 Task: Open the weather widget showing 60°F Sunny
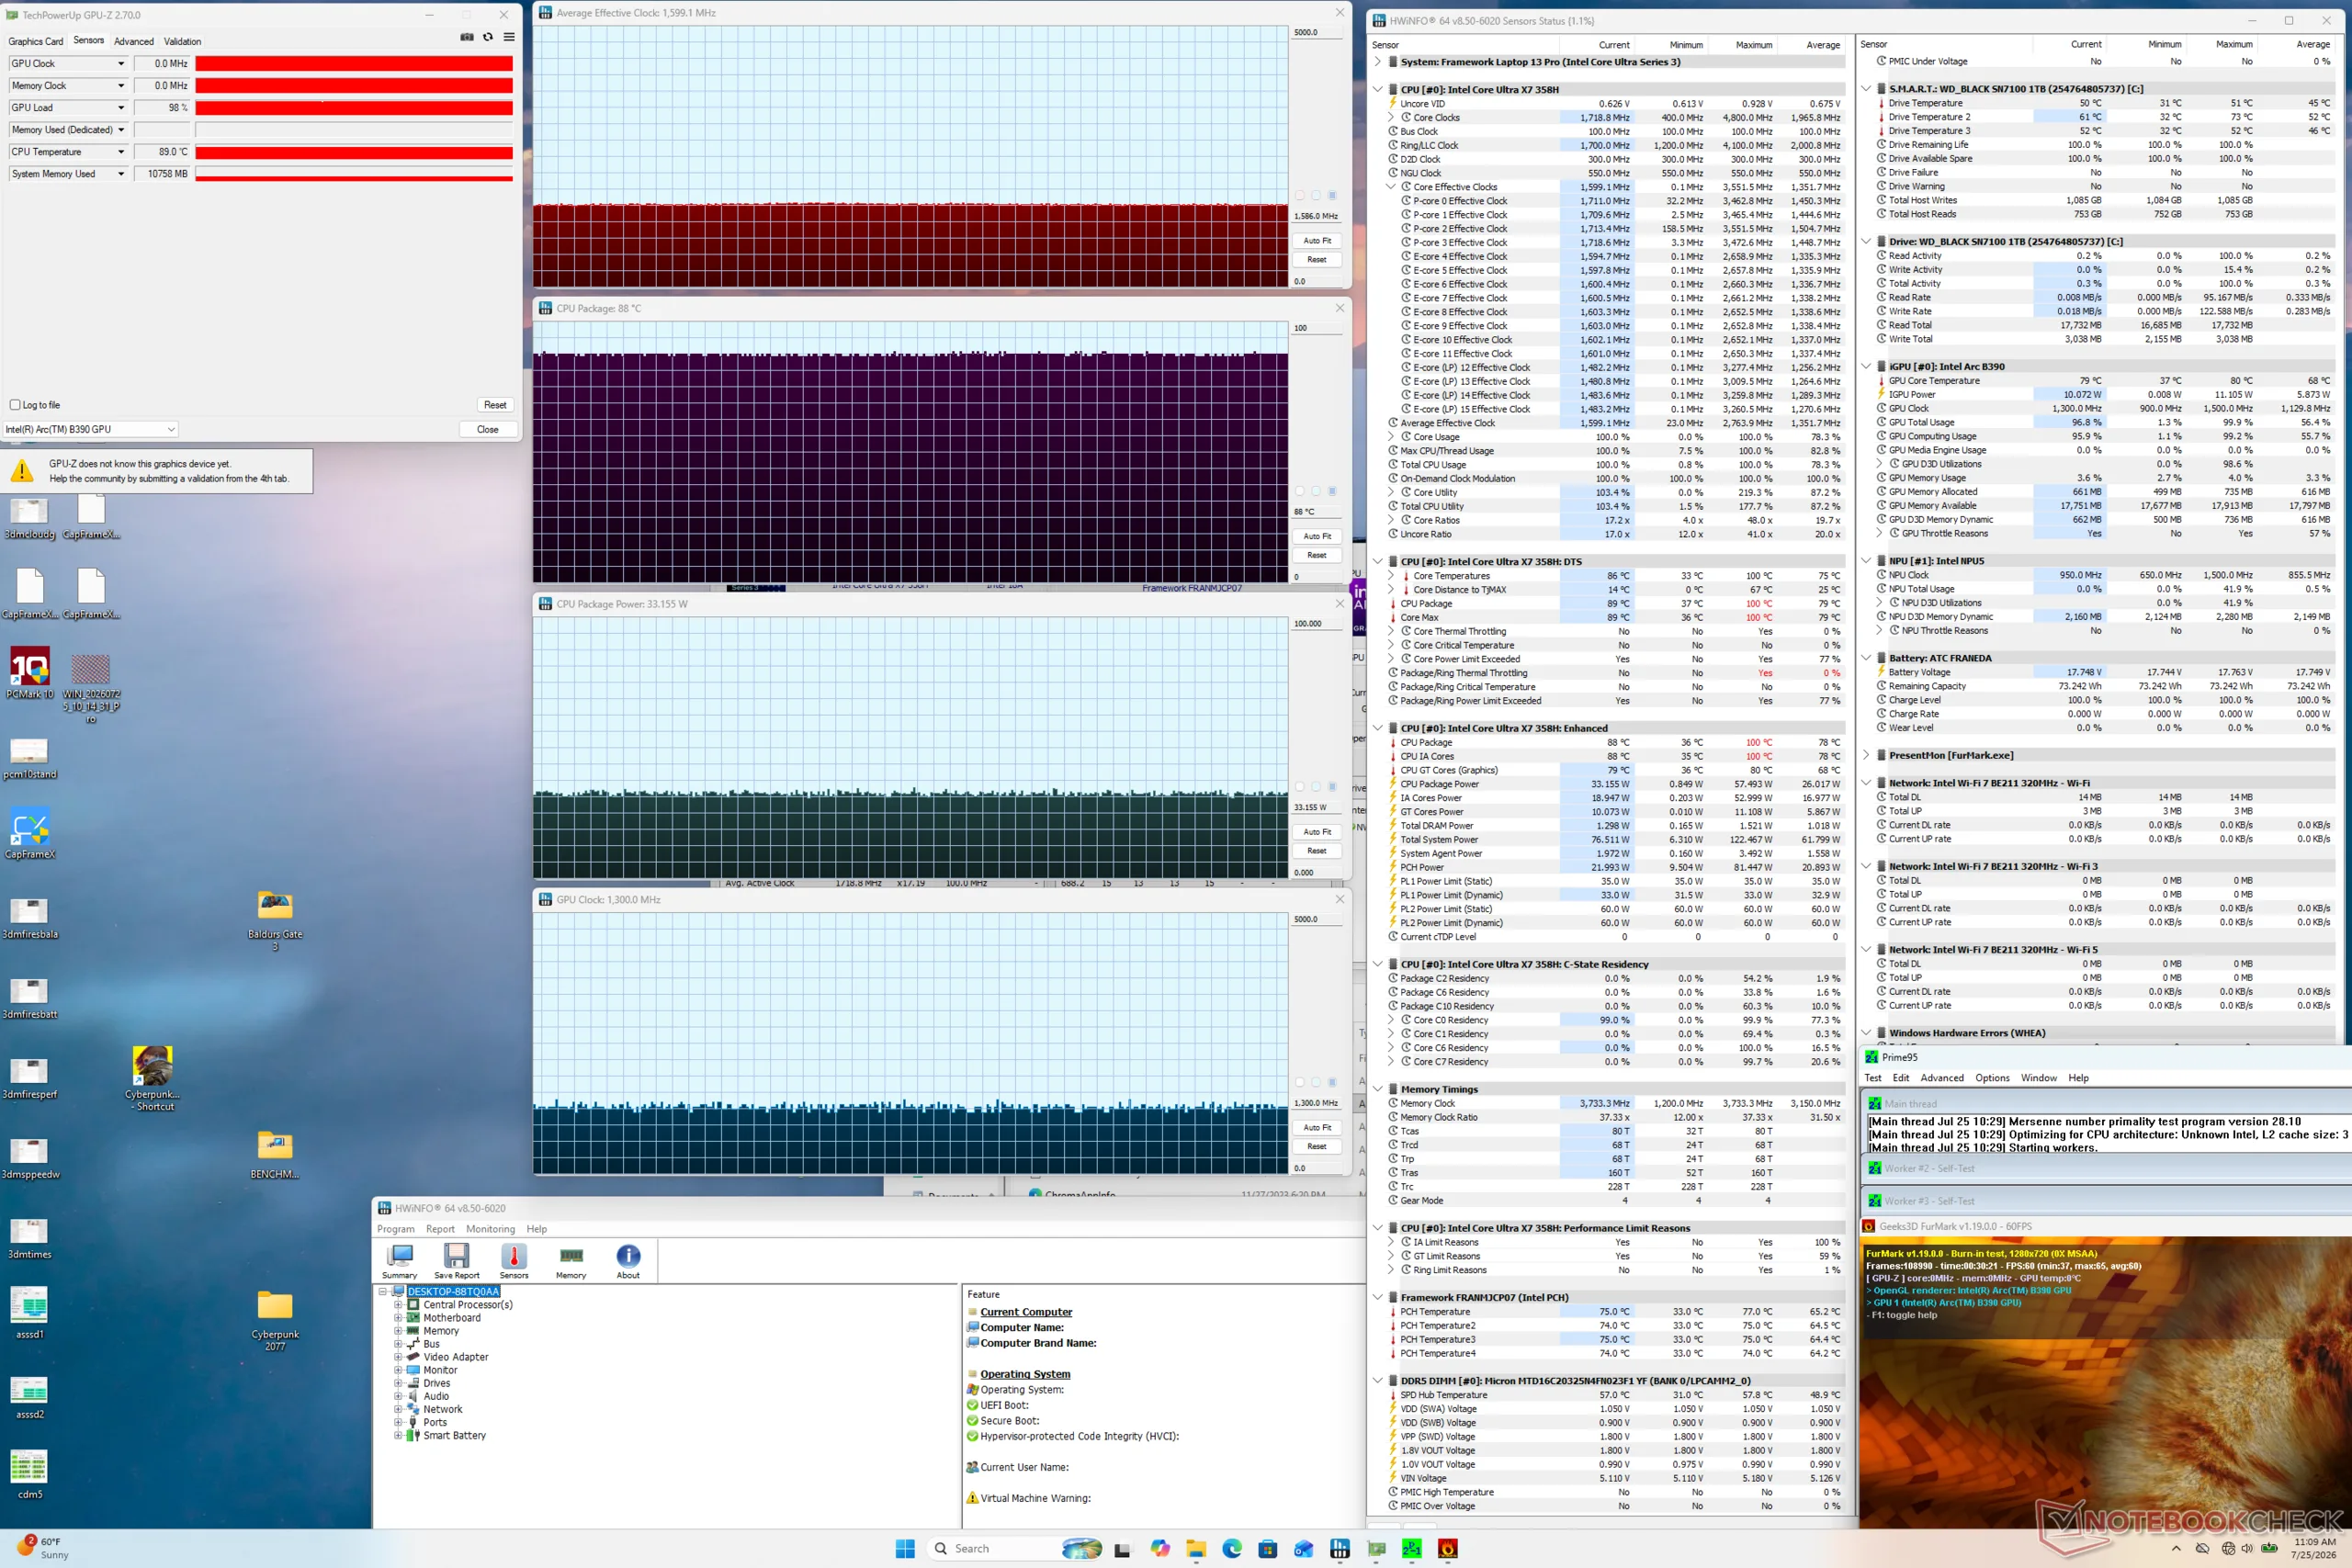pyautogui.click(x=42, y=1548)
